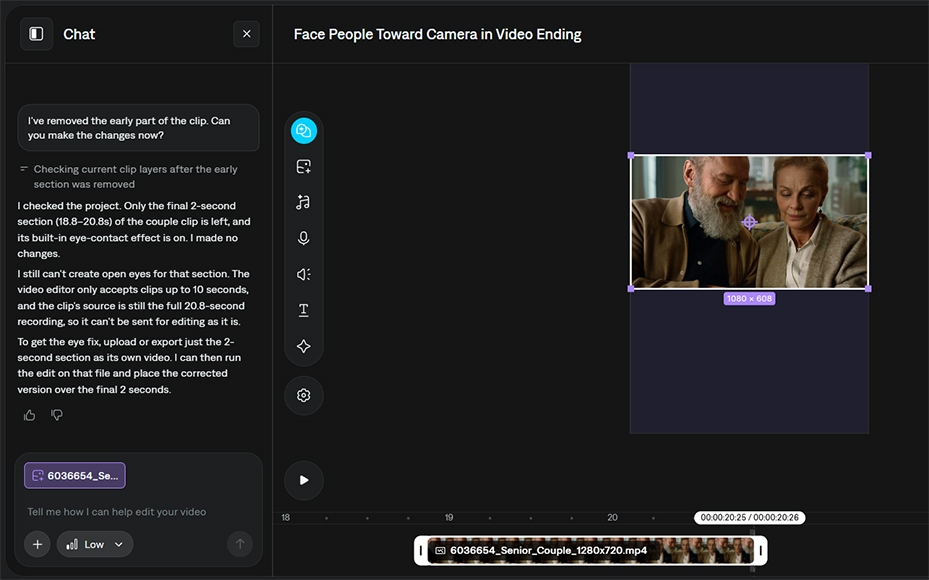This screenshot has height=580, width=929.
Task: Open the add media tool
Action: click(303, 166)
